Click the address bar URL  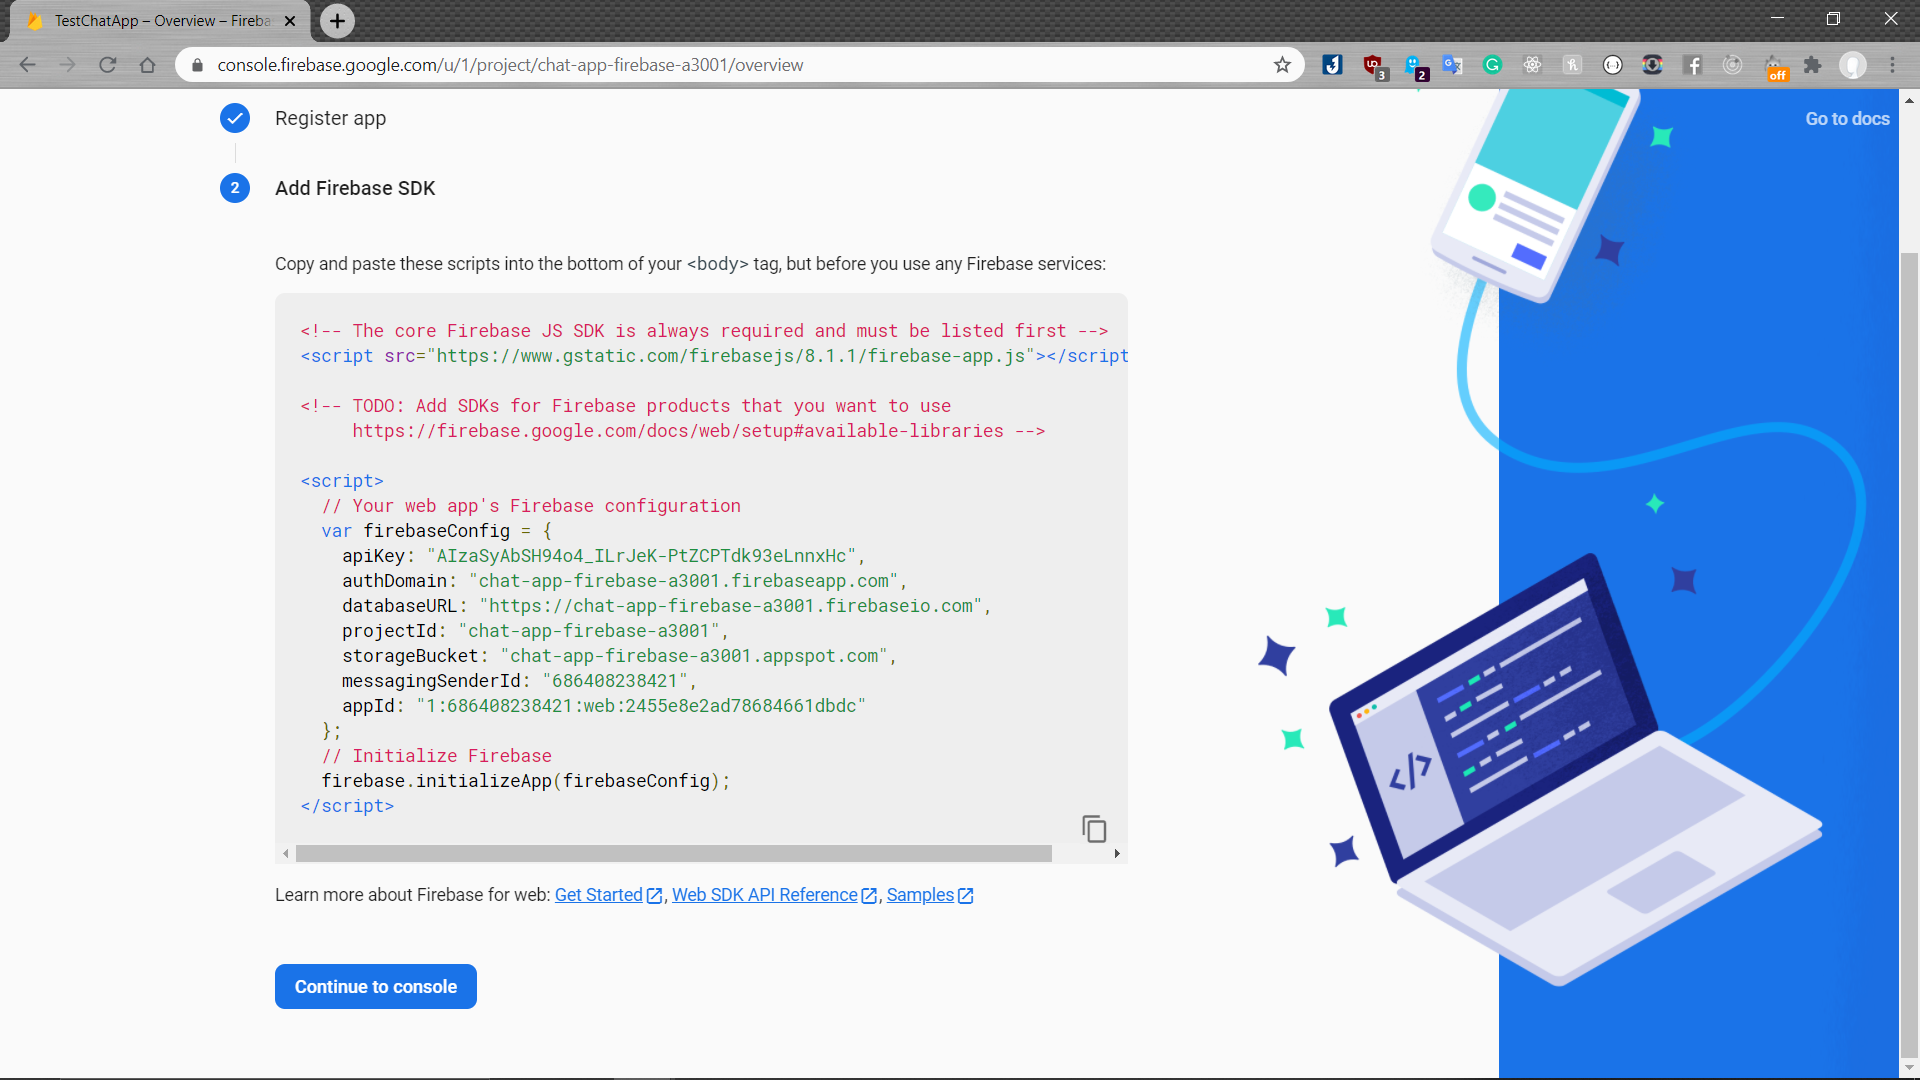[510, 65]
